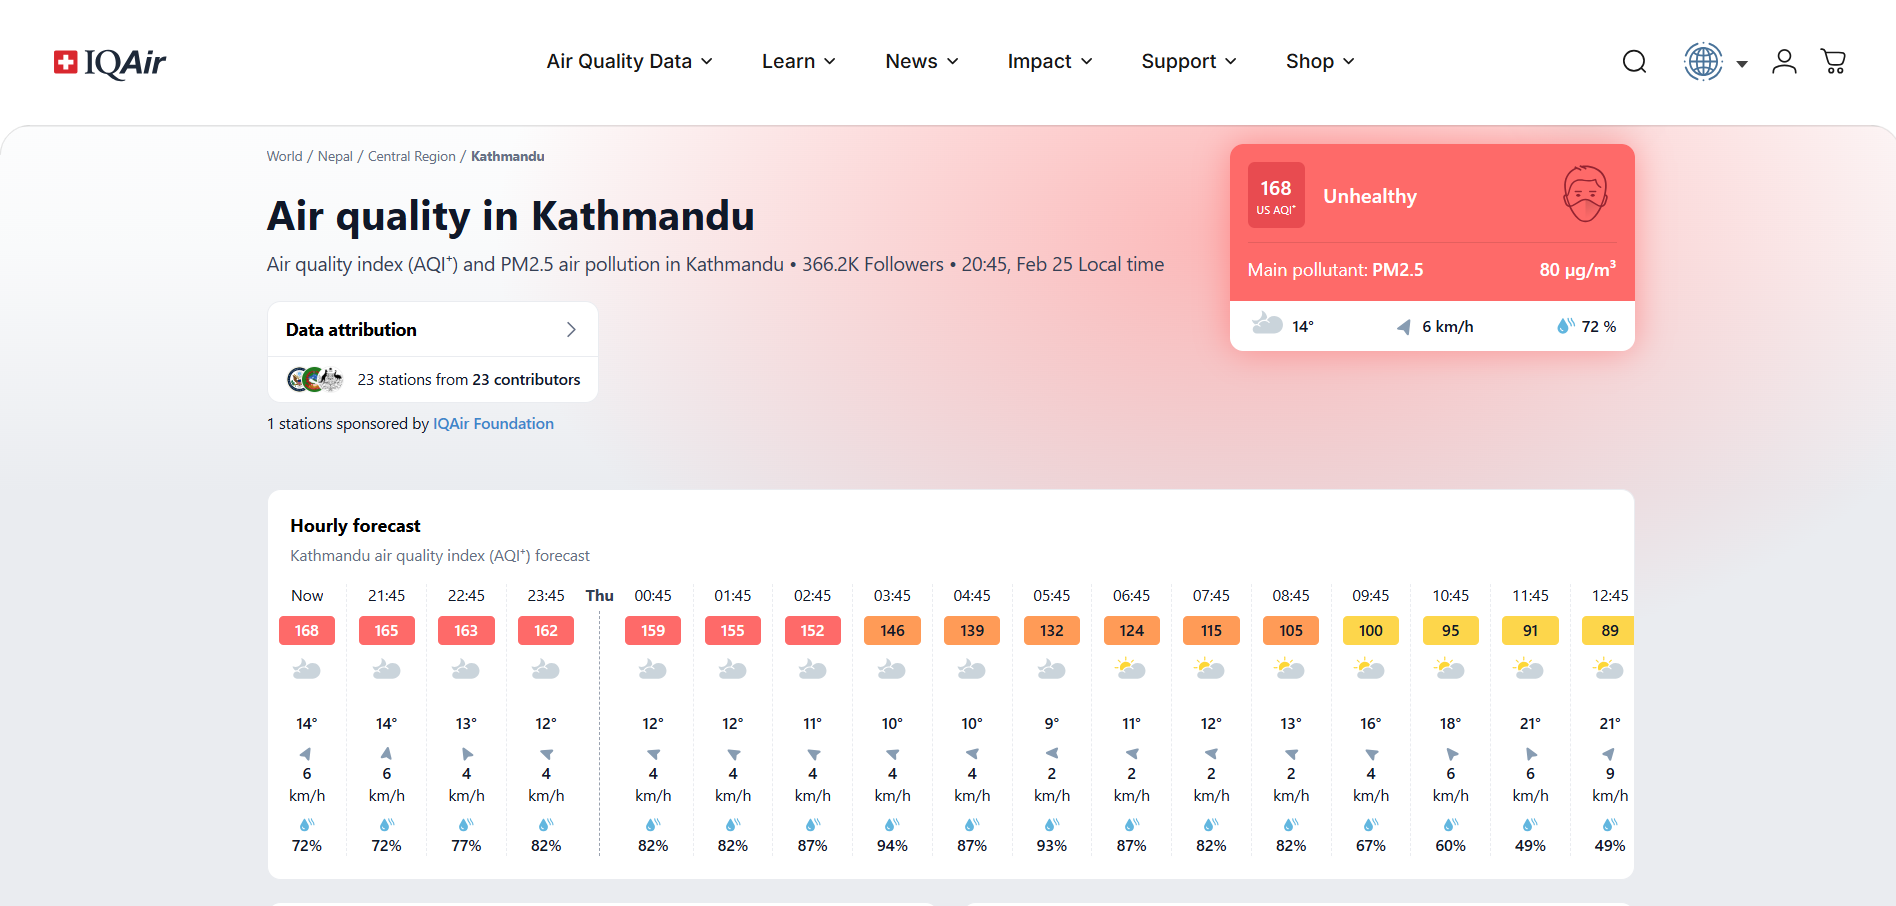Click the IQAir logo

click(x=110, y=62)
